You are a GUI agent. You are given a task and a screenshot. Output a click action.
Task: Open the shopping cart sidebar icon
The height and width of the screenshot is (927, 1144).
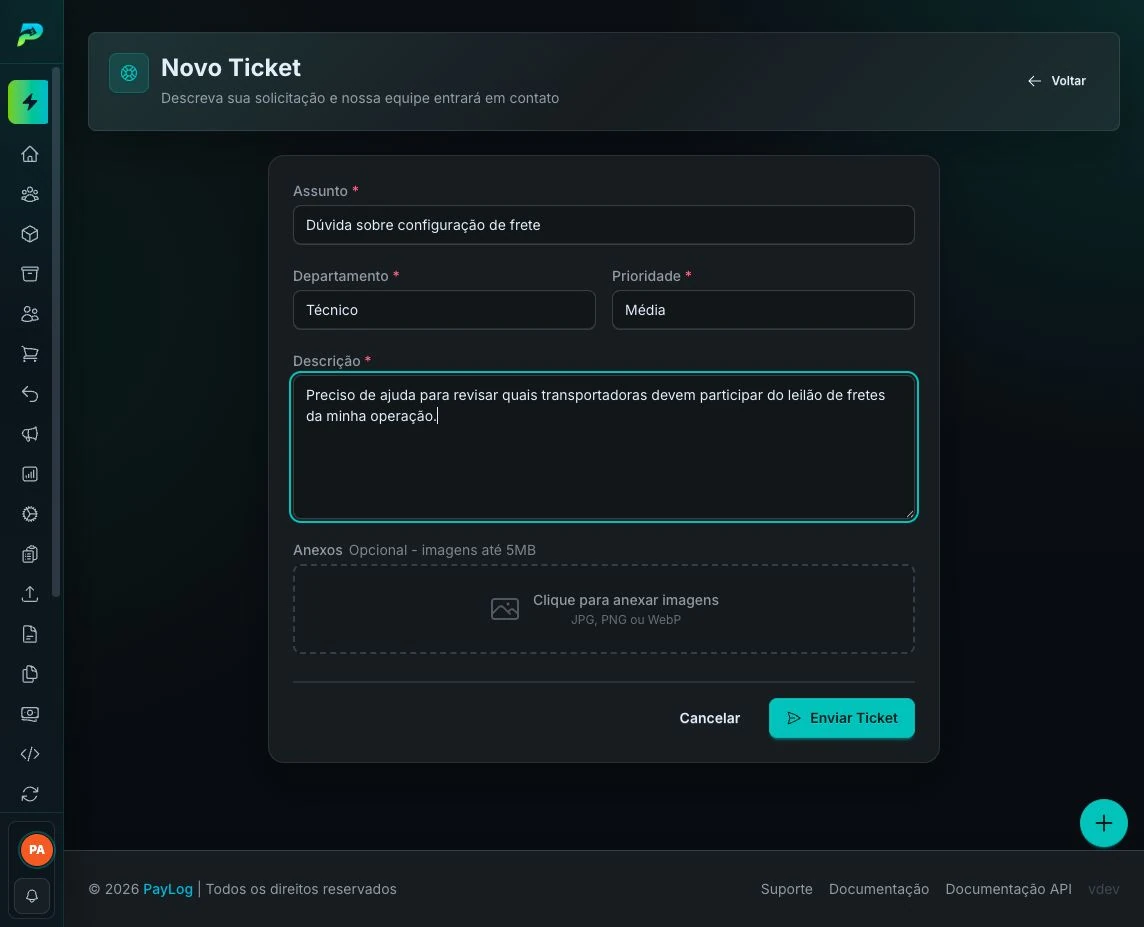[30, 354]
